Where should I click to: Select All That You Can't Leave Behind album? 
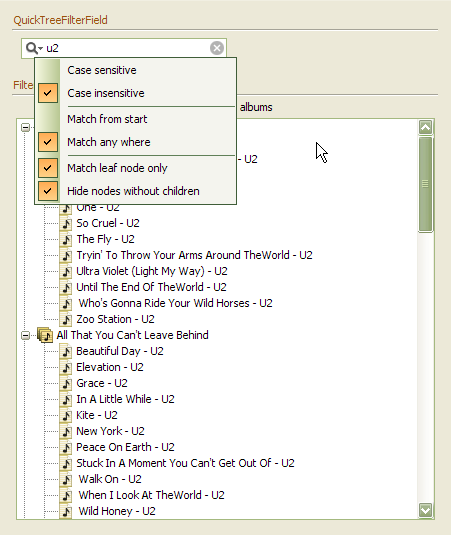point(132,335)
